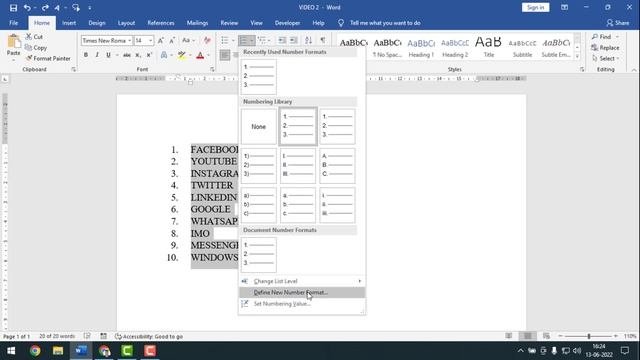This screenshot has height=360, width=640.
Task: Switch to the References tab
Action: tap(161, 23)
